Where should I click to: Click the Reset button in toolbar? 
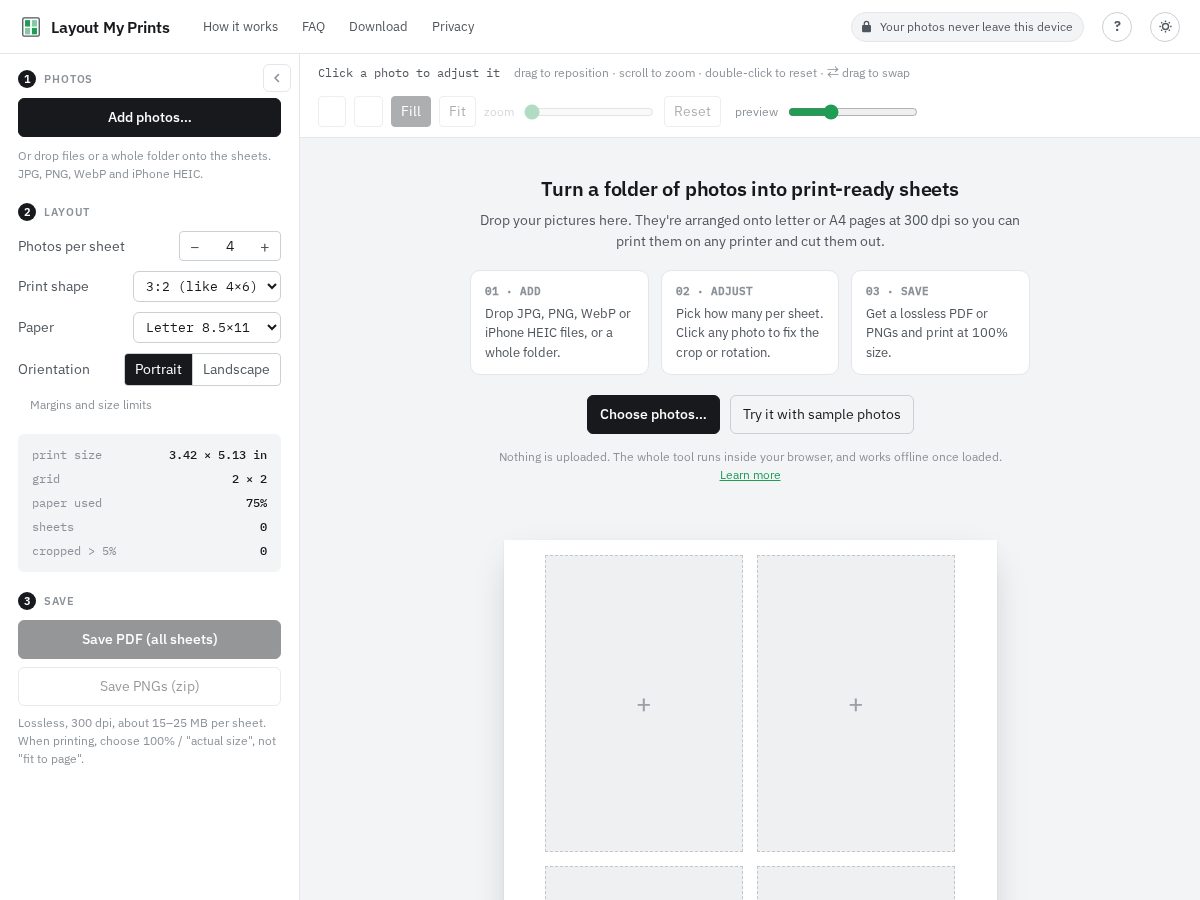click(692, 111)
